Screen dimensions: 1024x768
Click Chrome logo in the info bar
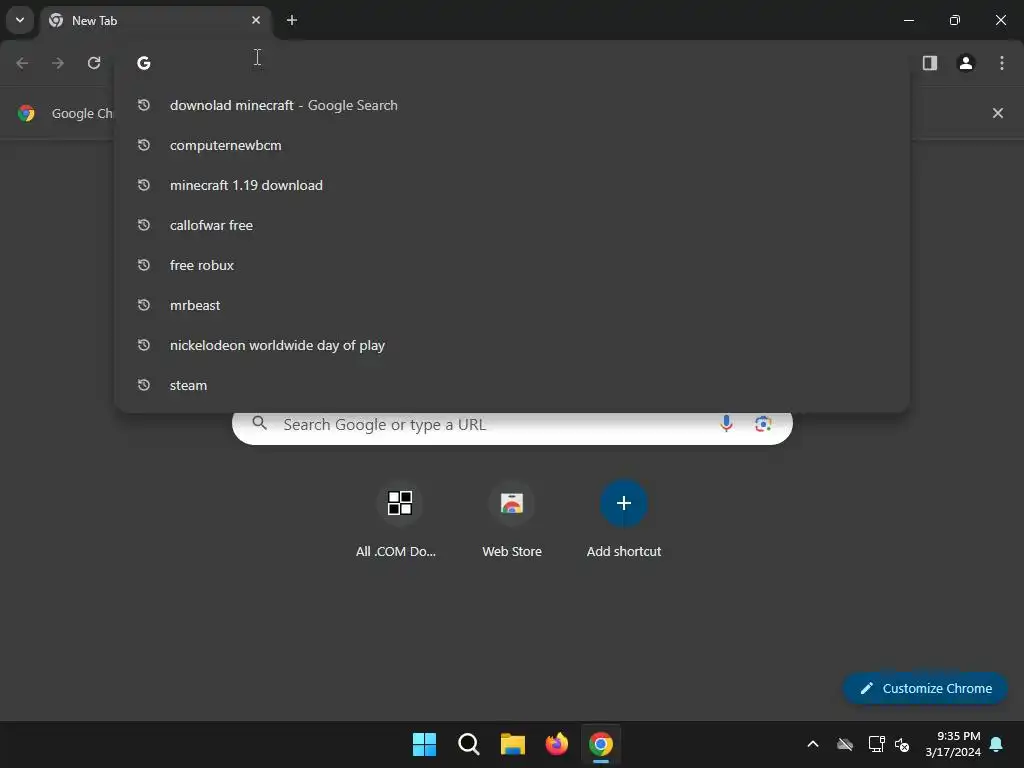tap(26, 113)
